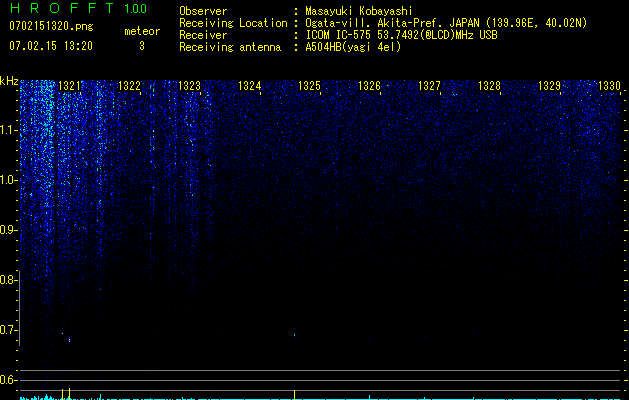Click the 1329 time marker
Viewport: 629px width, 400px height.
pyautogui.click(x=549, y=86)
